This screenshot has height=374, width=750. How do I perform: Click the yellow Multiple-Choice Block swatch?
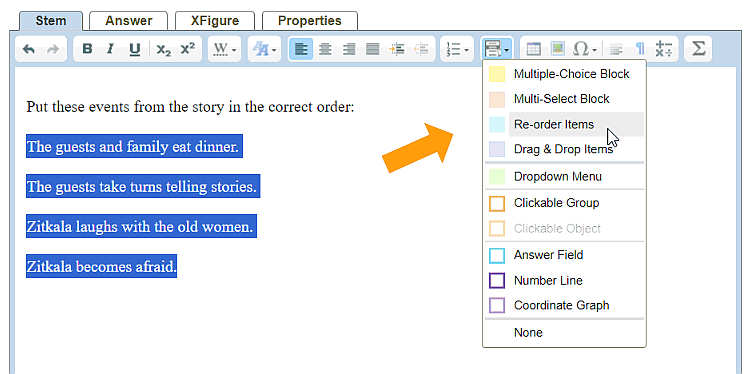coord(497,74)
